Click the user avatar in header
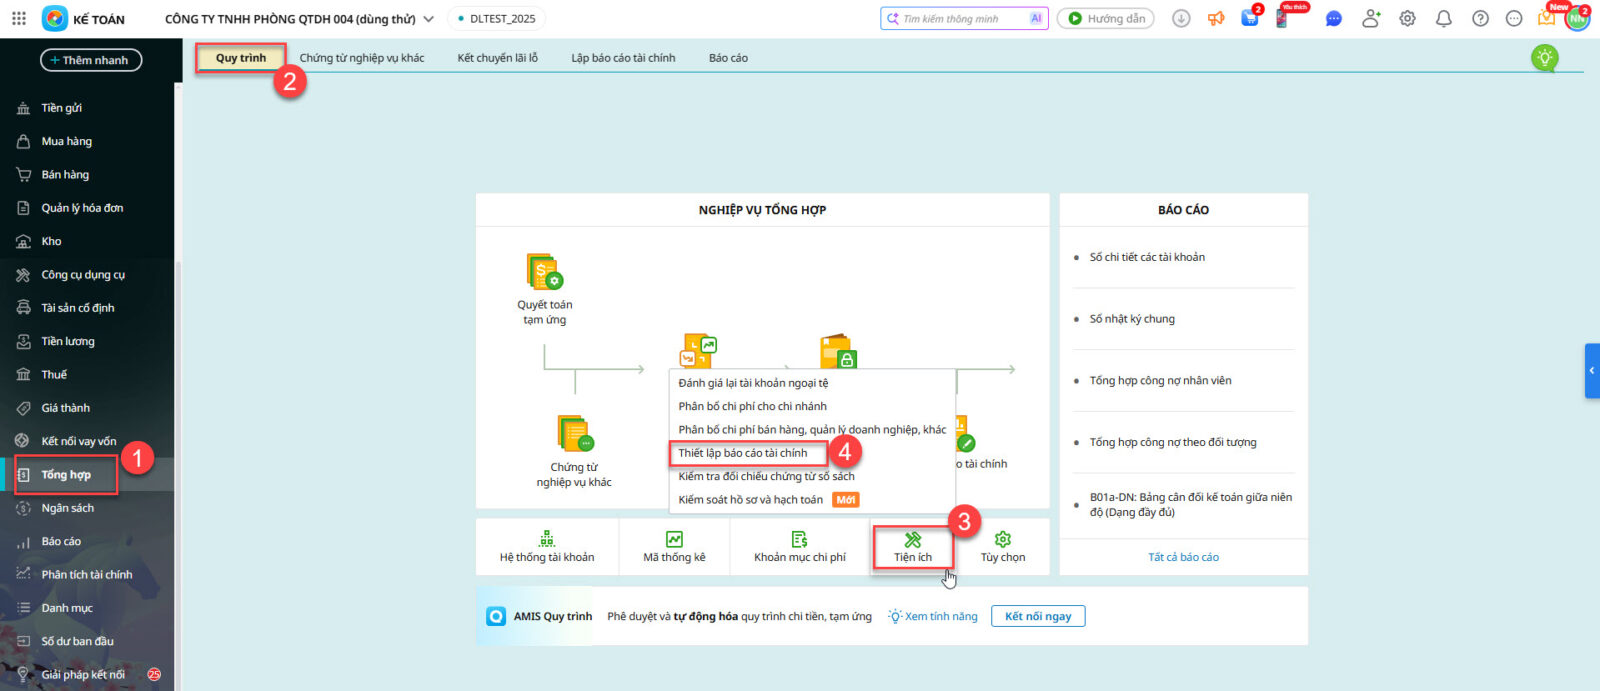The height and width of the screenshot is (691, 1600). click(1577, 18)
